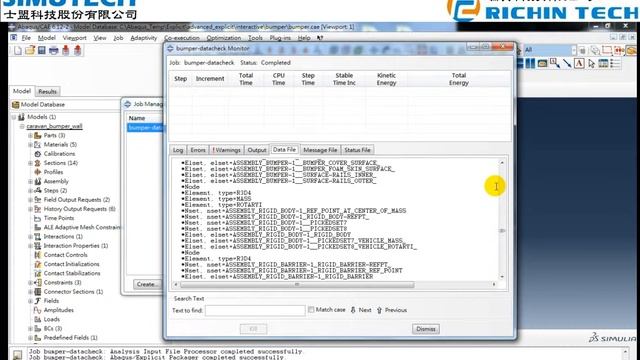Click the Text to find input field
This screenshot has height=360, width=640.
(x=255, y=311)
